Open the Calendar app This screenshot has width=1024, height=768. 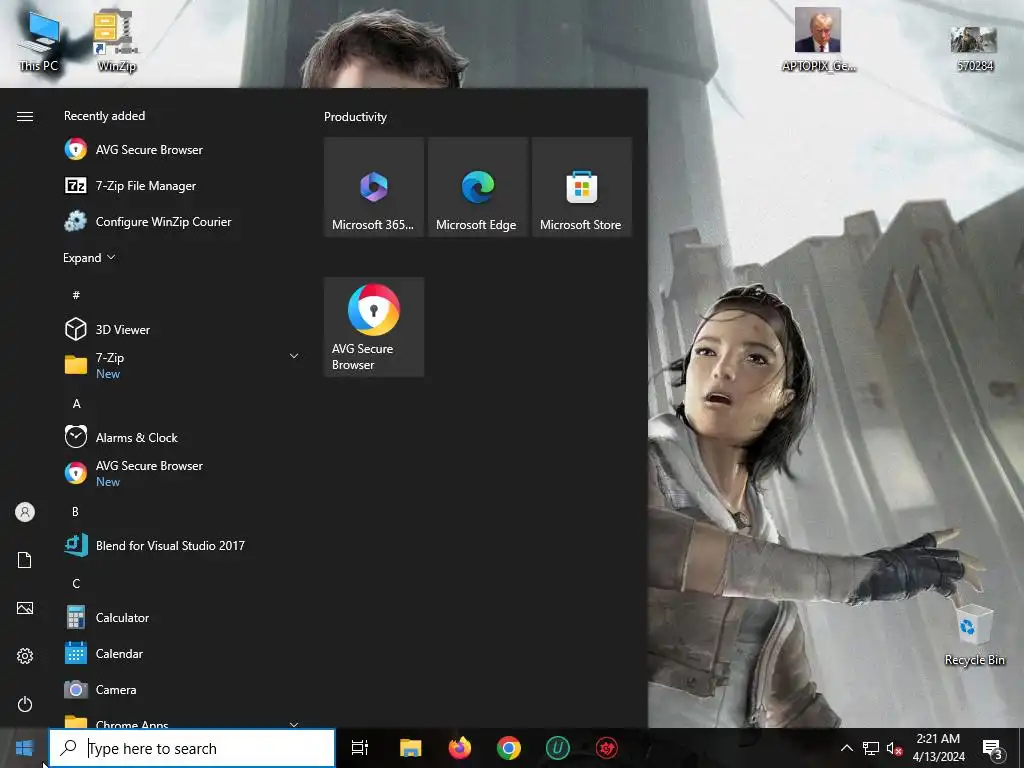[x=180, y=653]
